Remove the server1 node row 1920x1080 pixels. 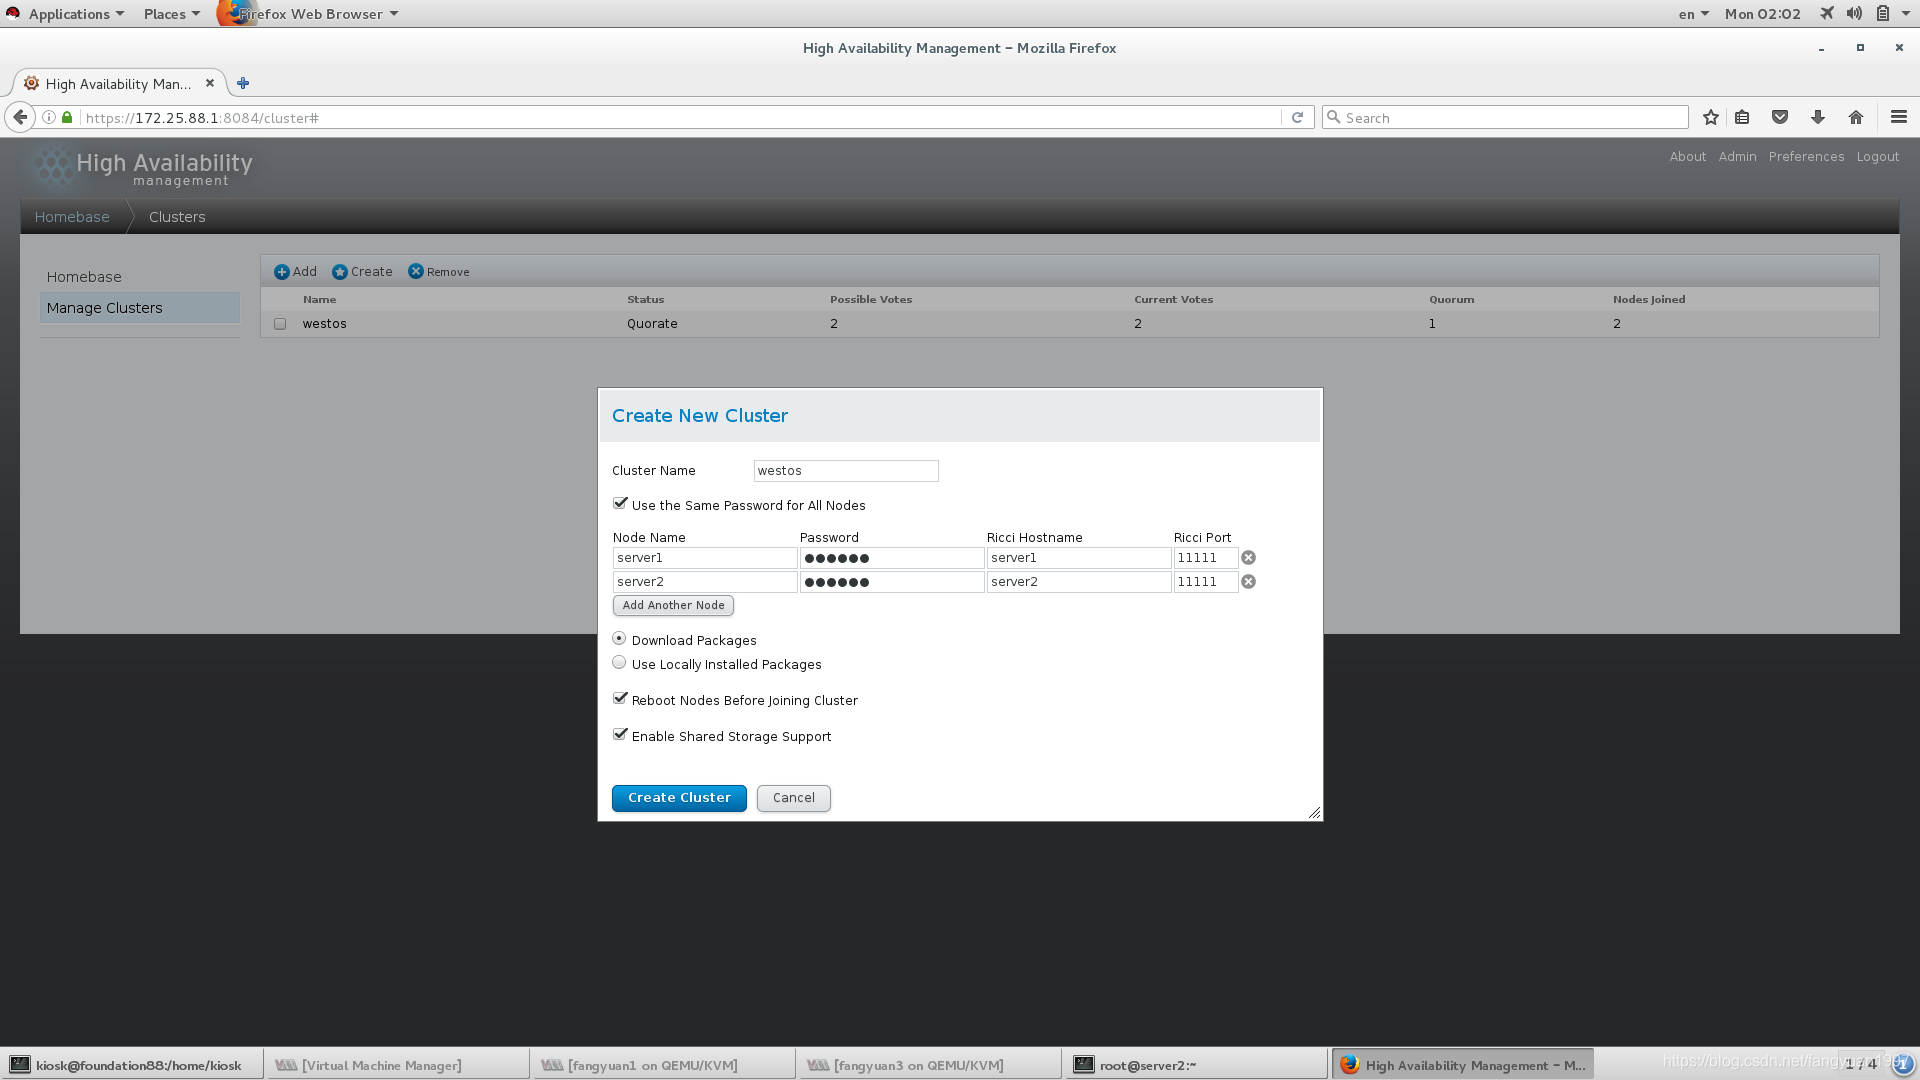(1248, 558)
